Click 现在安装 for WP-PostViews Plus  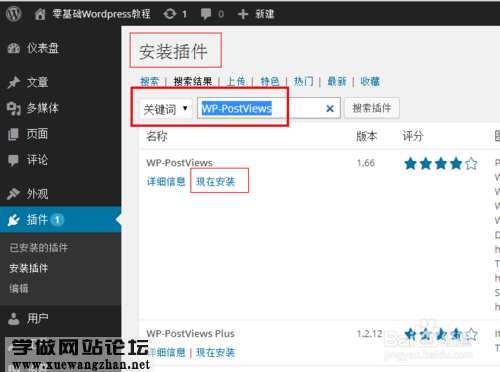[x=215, y=352]
